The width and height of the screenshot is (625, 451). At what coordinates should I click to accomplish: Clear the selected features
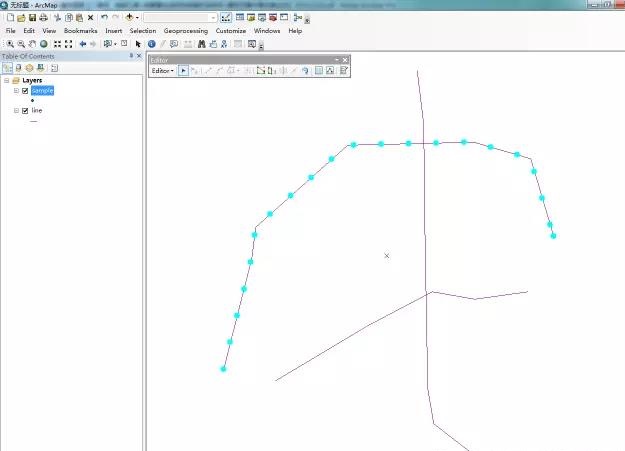(x=124, y=43)
